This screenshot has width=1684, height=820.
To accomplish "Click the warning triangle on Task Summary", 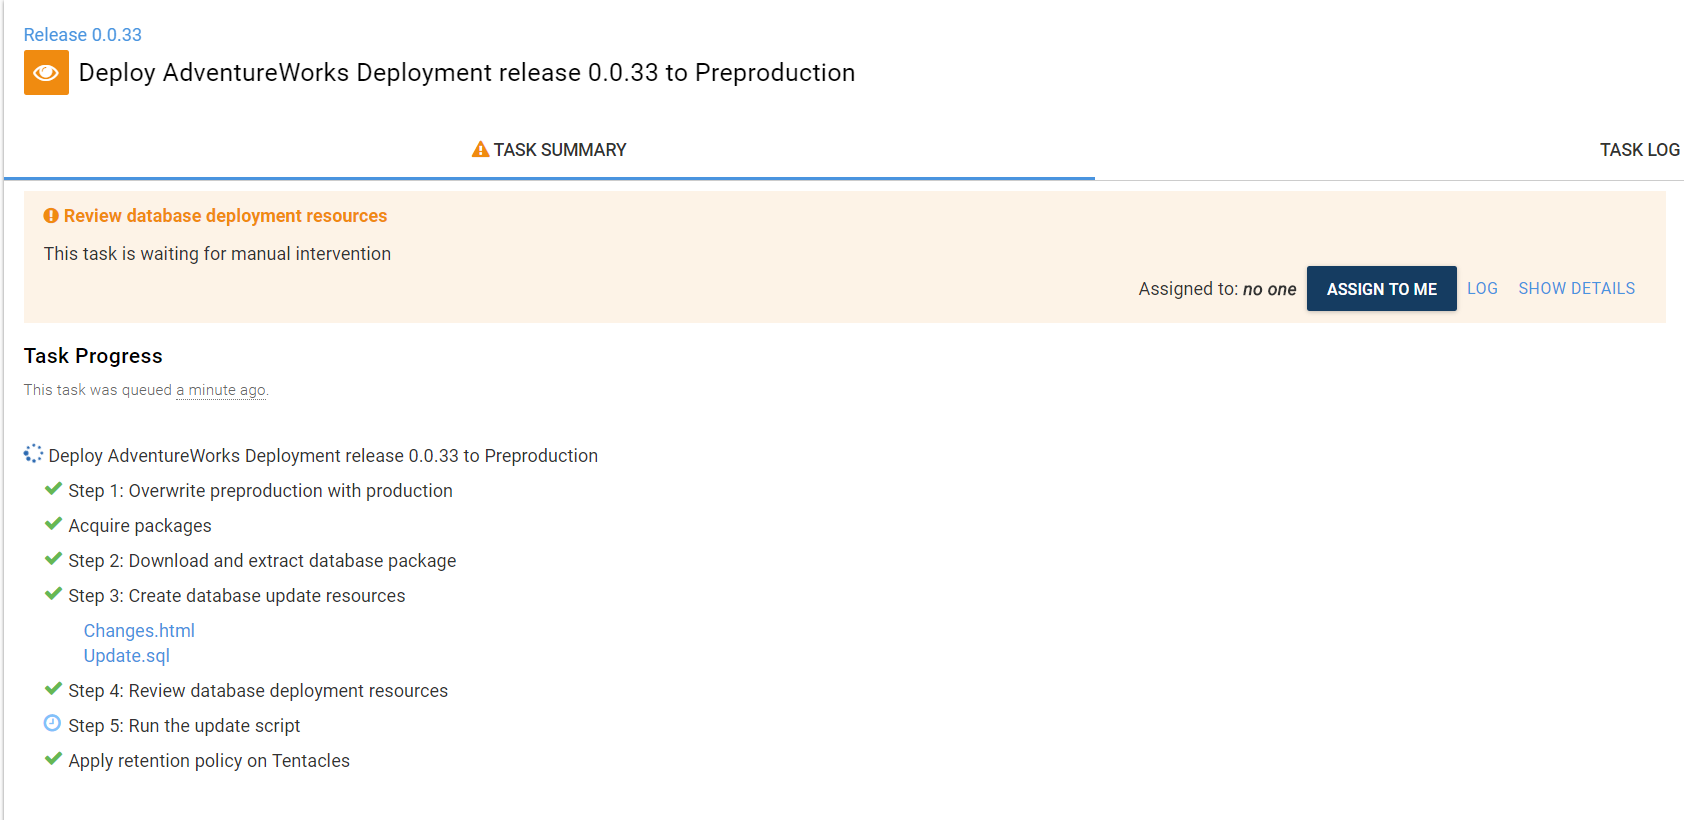I will 480,150.
